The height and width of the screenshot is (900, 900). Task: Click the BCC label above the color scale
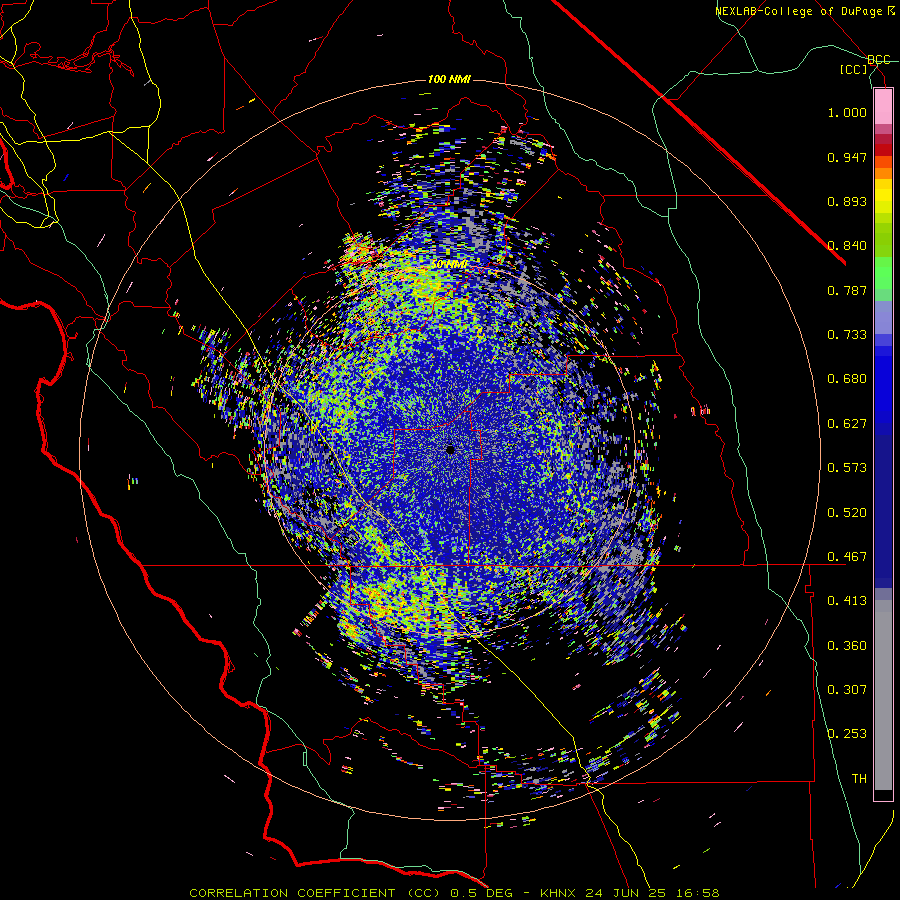[878, 60]
